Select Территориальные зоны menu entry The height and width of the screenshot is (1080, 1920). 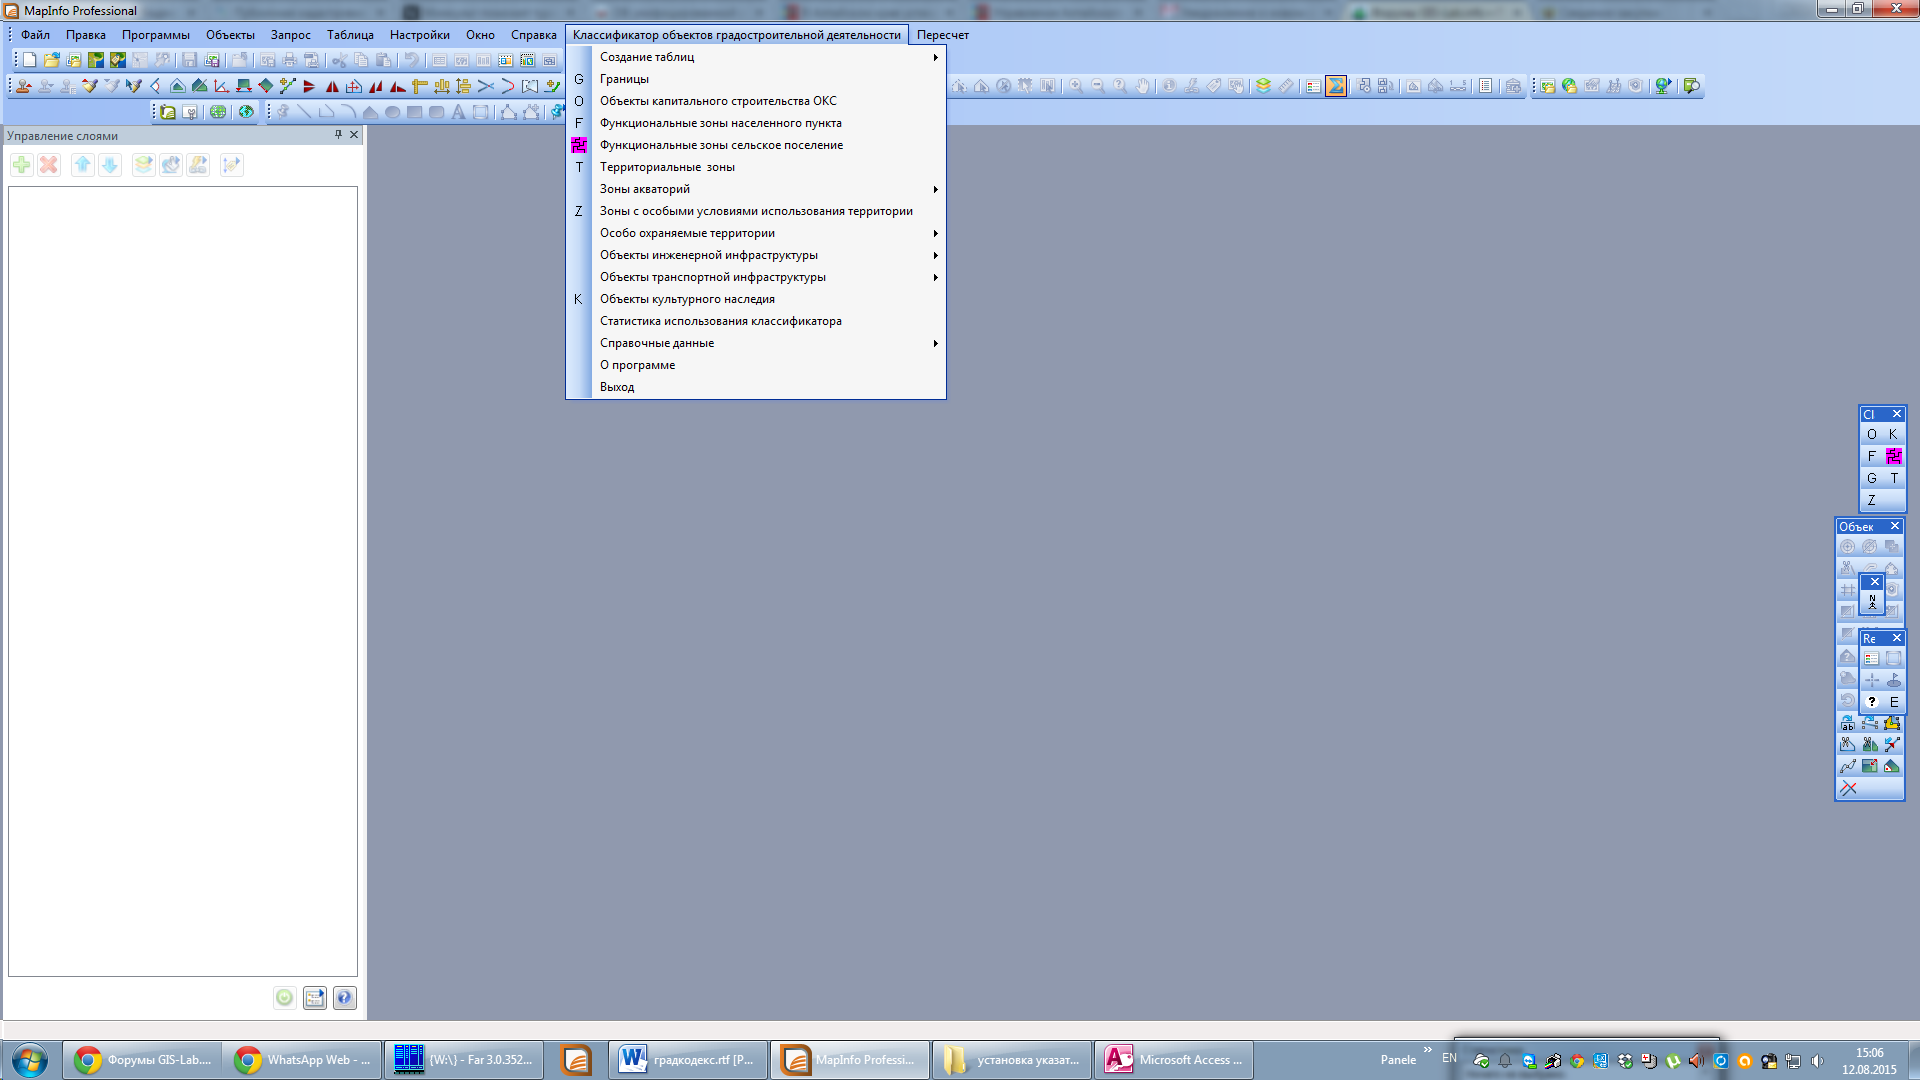coord(667,167)
